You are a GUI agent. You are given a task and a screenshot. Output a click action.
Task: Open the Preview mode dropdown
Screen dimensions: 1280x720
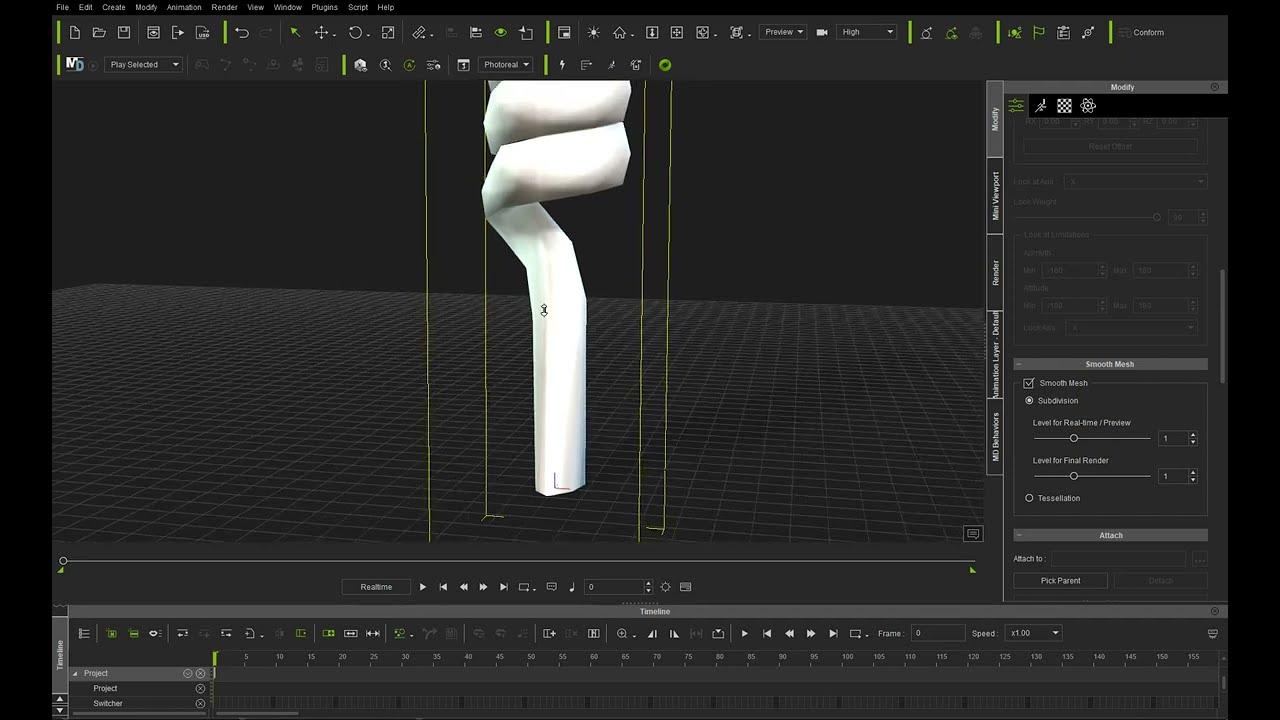coord(783,32)
